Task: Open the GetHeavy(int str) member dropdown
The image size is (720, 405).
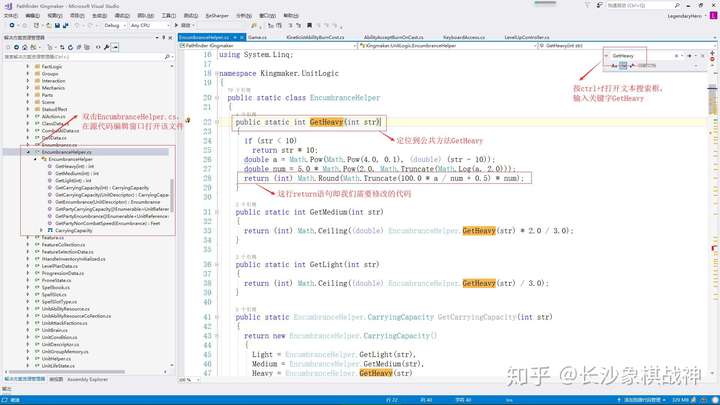Action: click(627, 45)
